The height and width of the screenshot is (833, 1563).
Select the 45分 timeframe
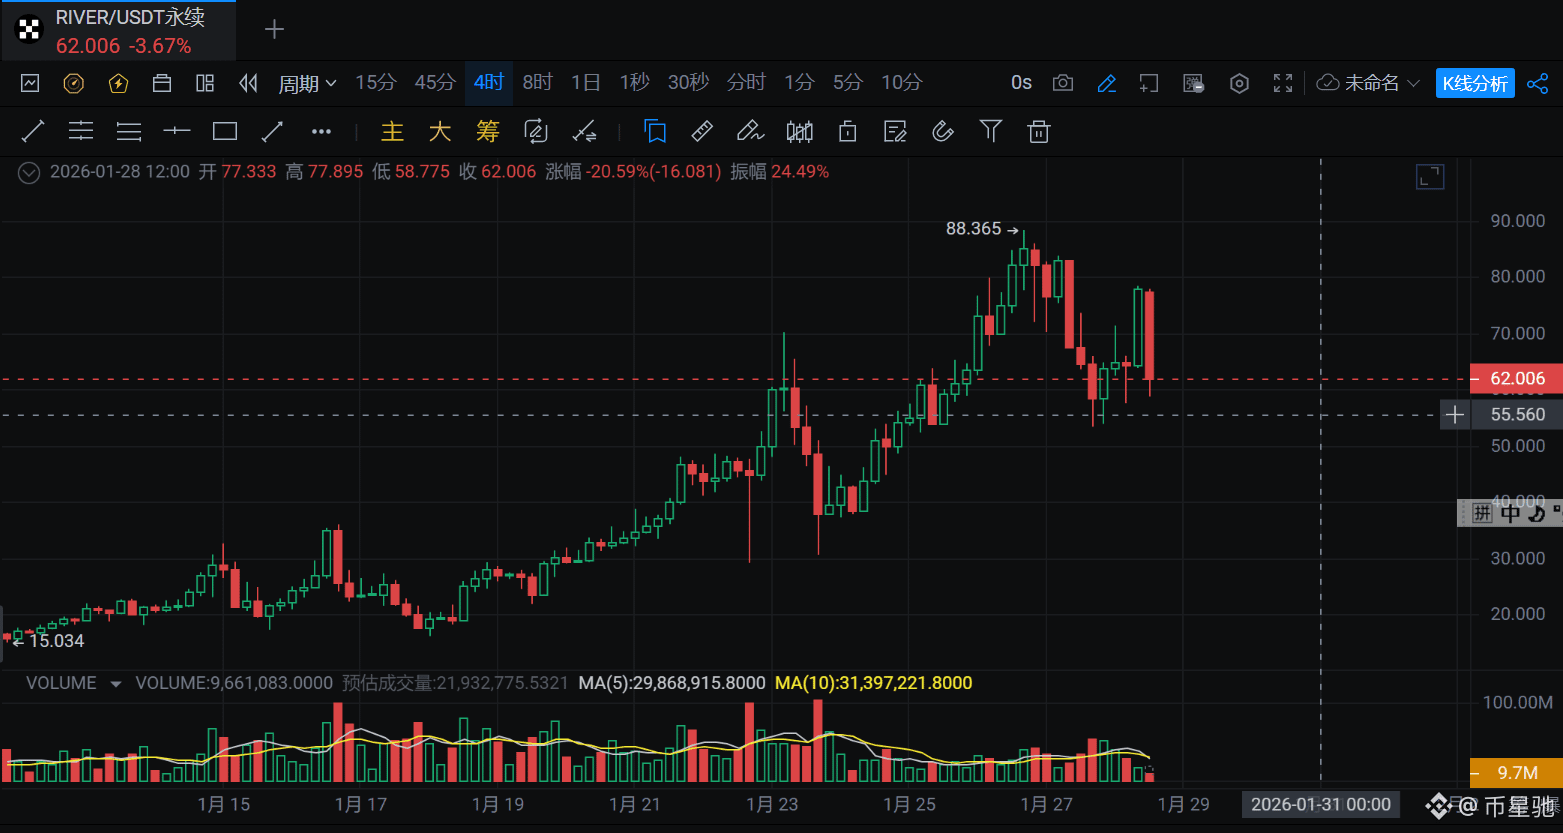coord(435,83)
